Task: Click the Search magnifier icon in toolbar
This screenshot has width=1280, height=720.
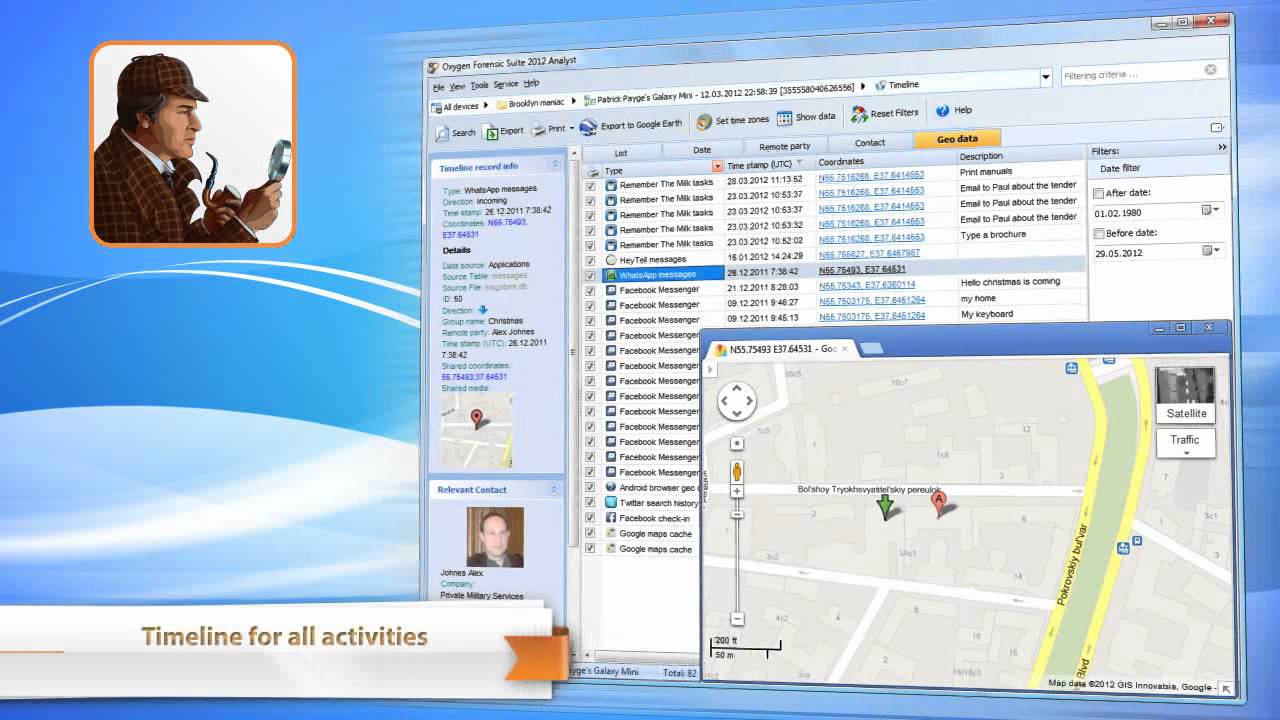Action: [442, 133]
